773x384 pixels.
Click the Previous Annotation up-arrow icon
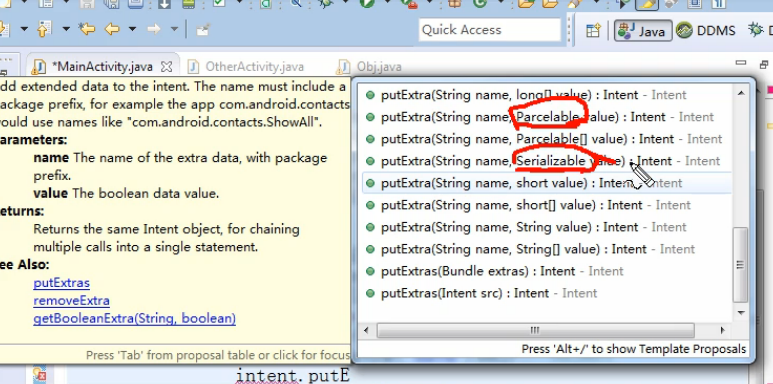tap(44, 30)
